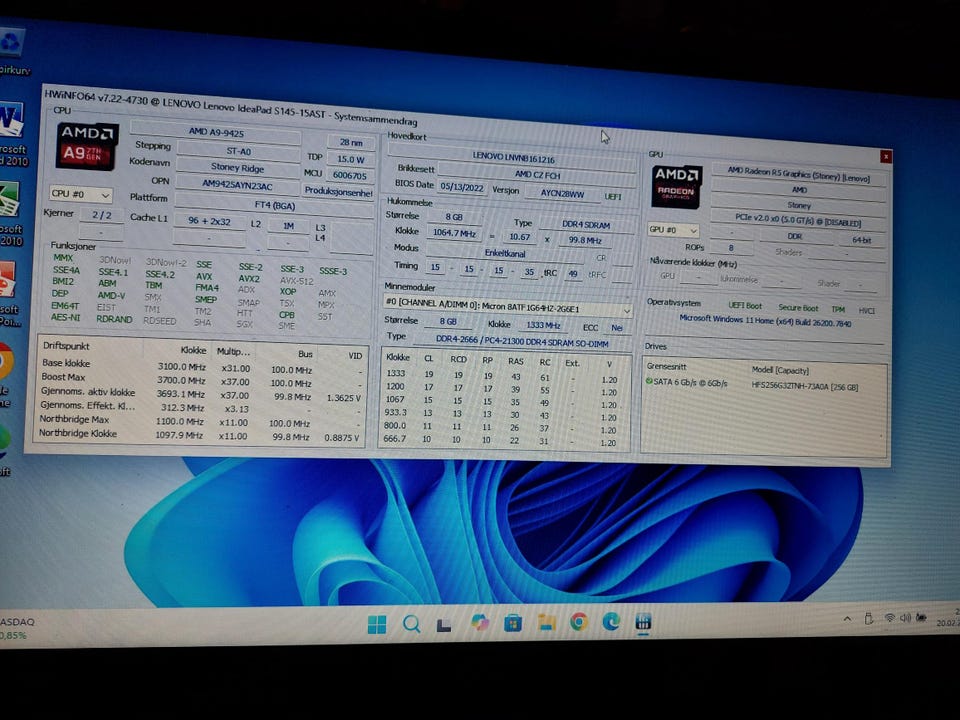The image size is (960, 720).
Task: Select the Word 2010 desktop shortcut
Action: [12, 133]
